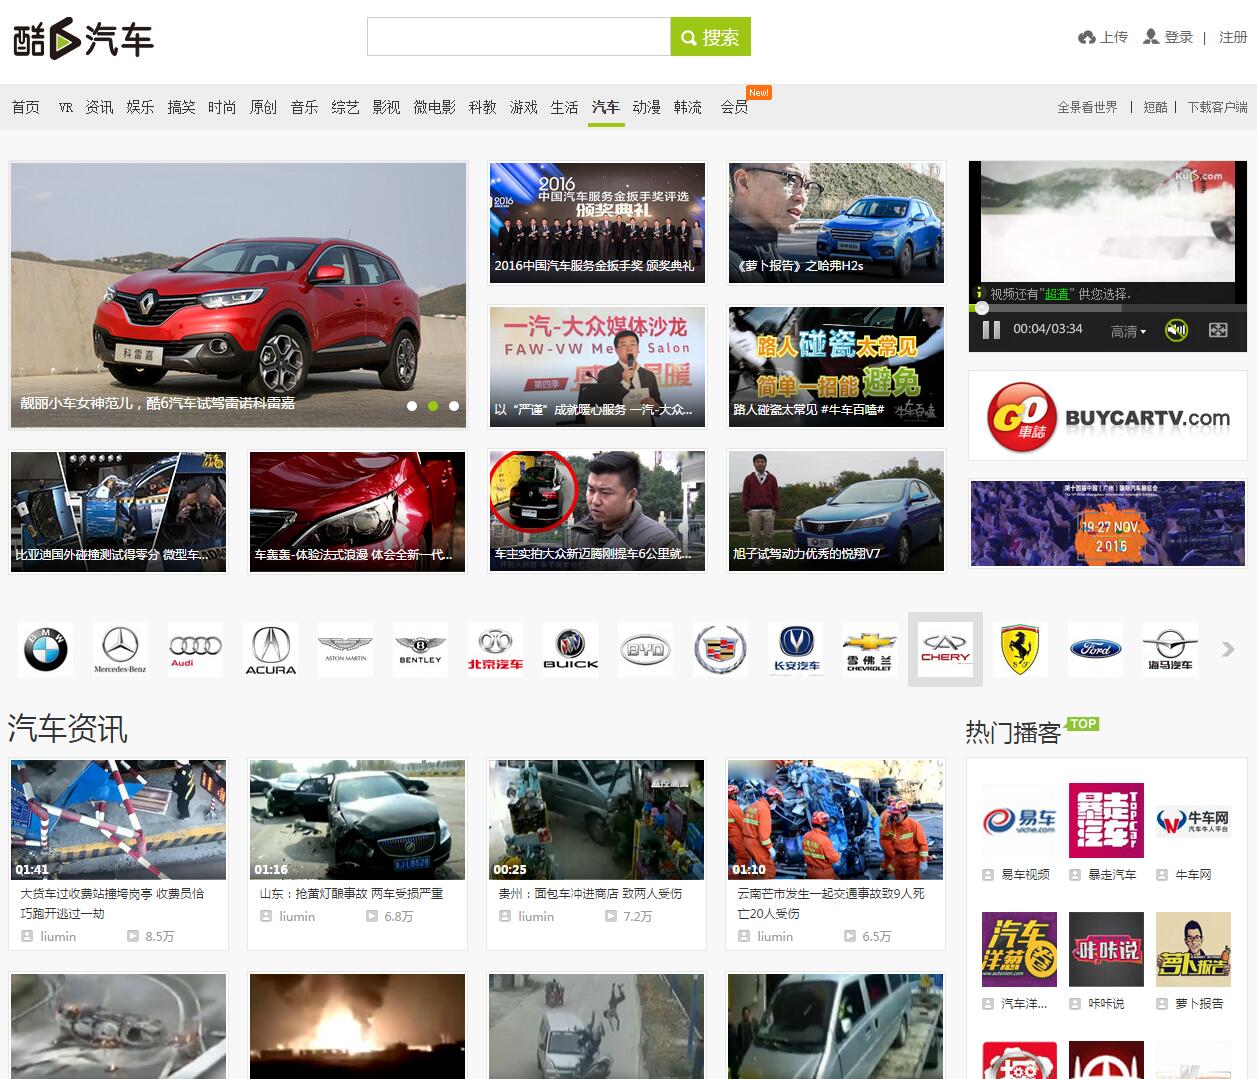Select the second (green) carousel dot
1257x1079 pixels.
(433, 406)
